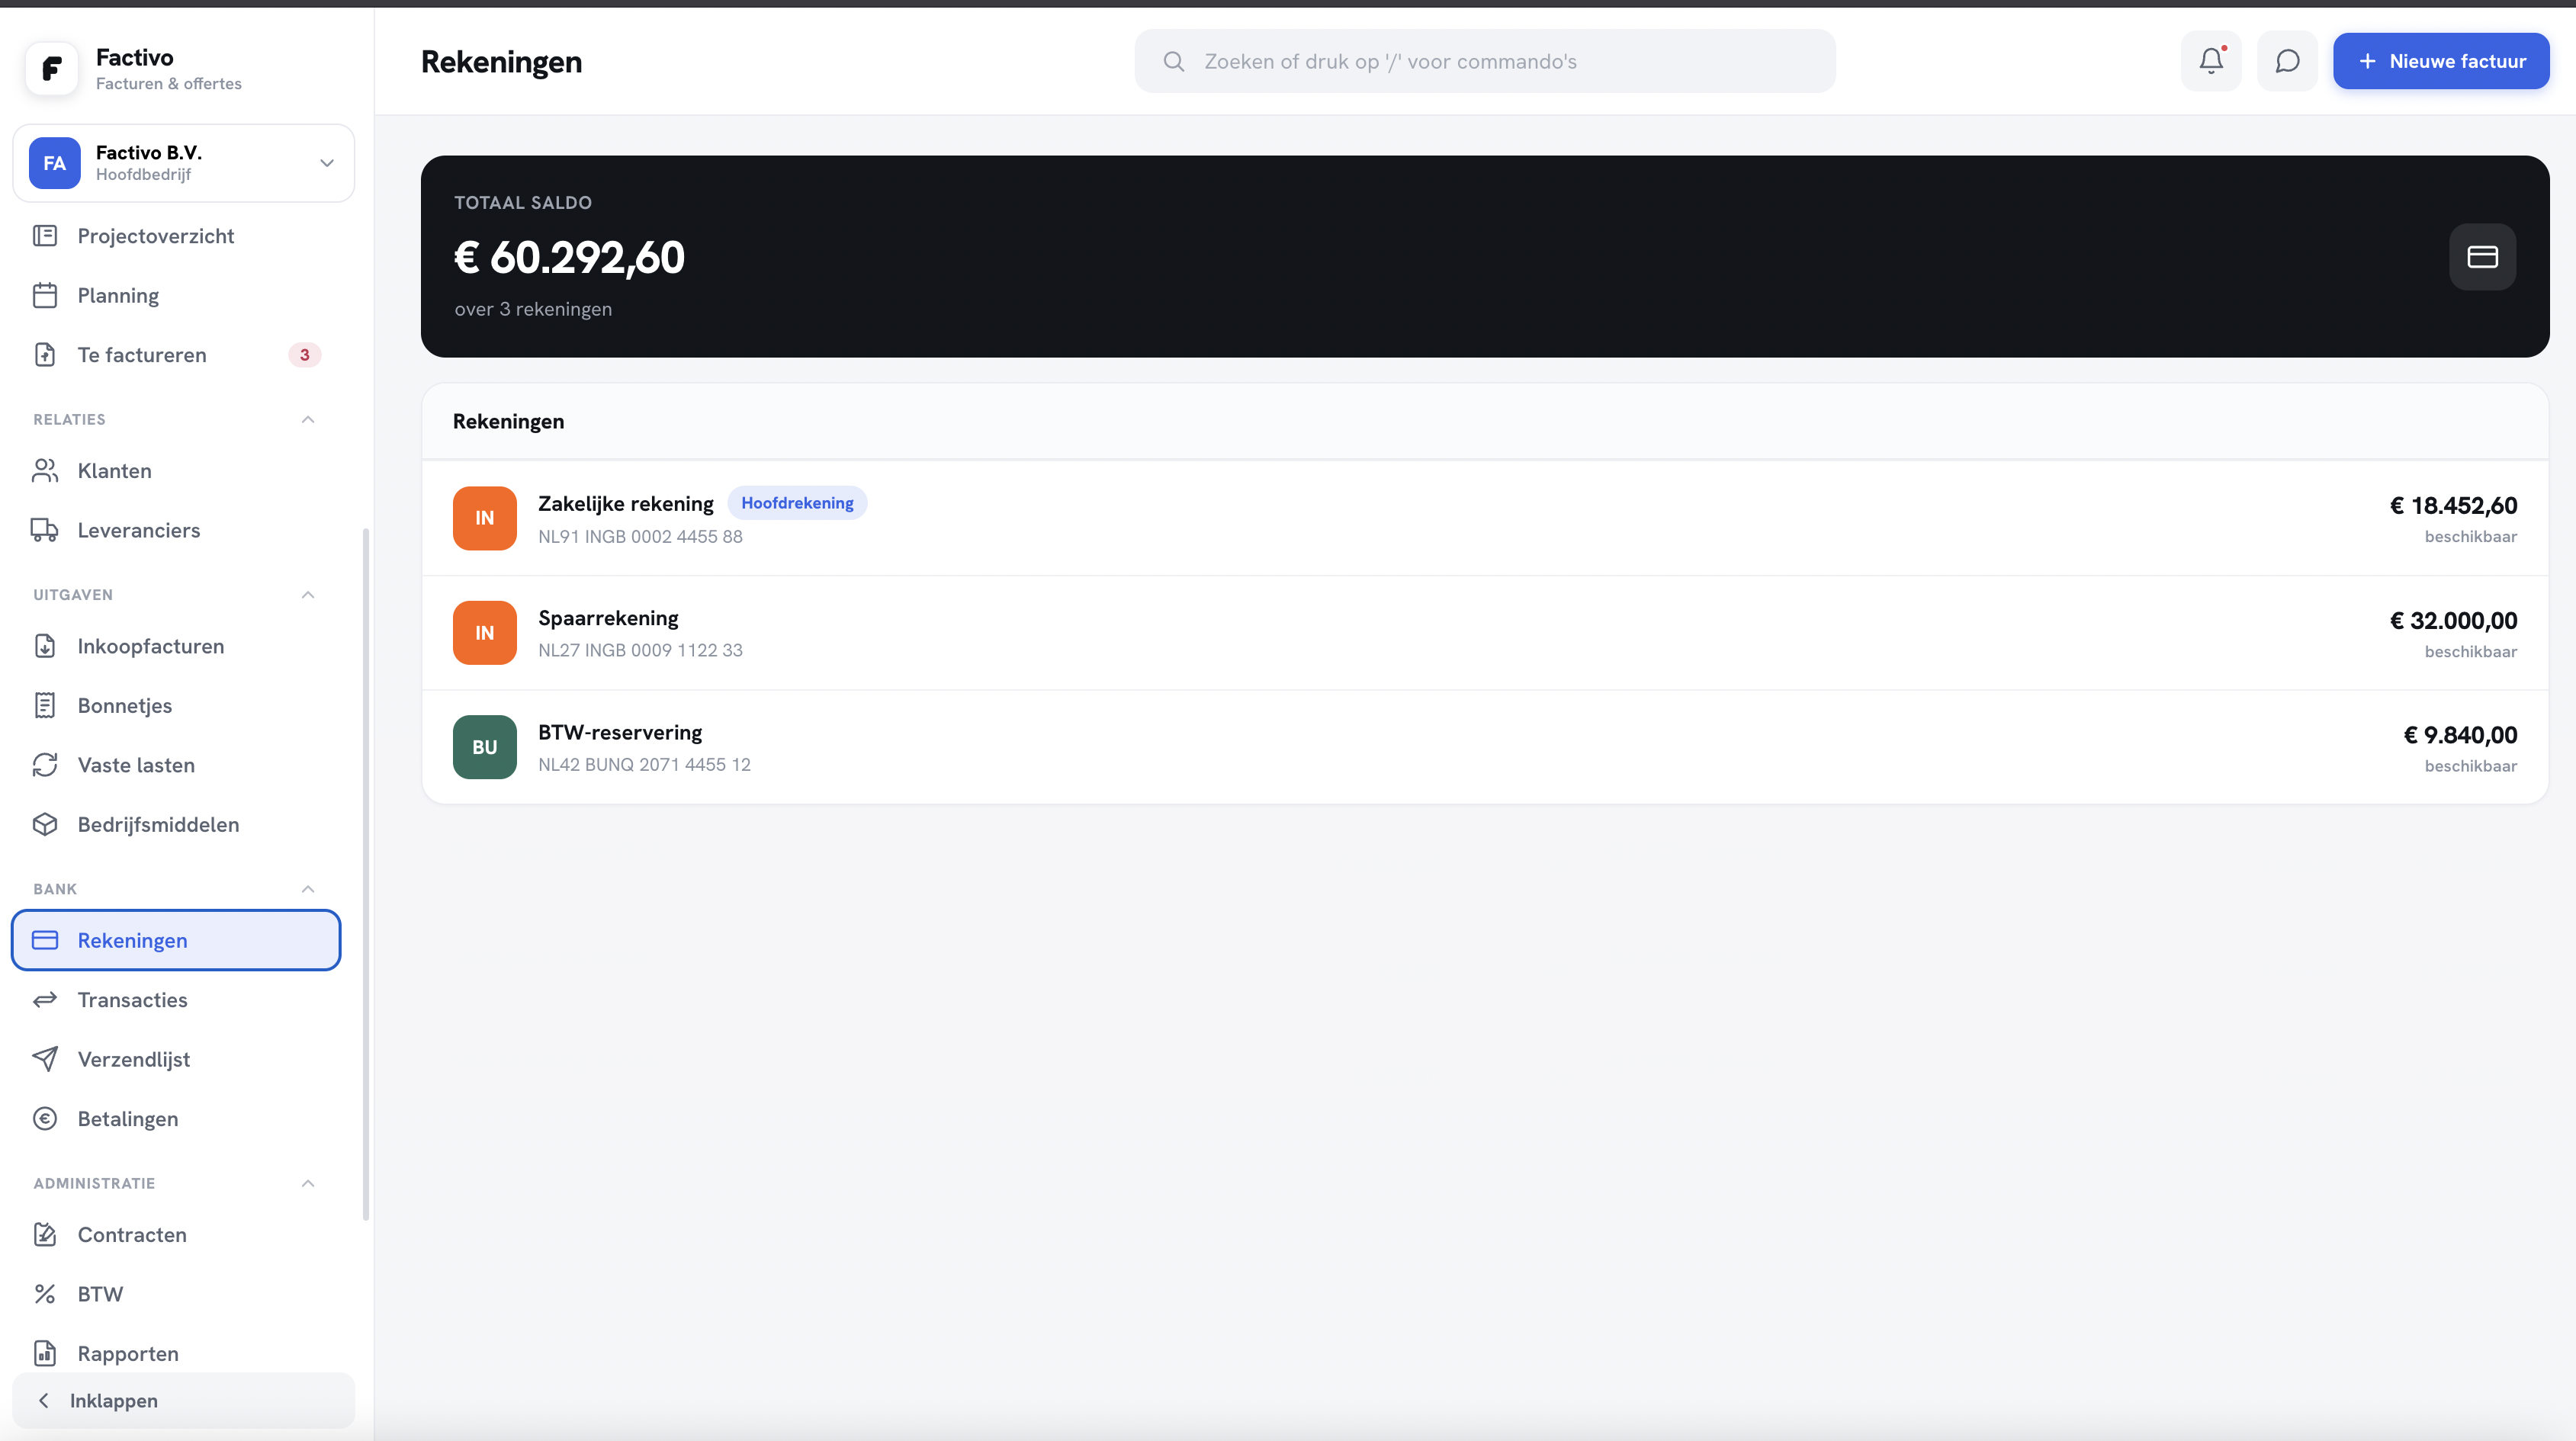Create a Nieuwe factuur

2441,61
